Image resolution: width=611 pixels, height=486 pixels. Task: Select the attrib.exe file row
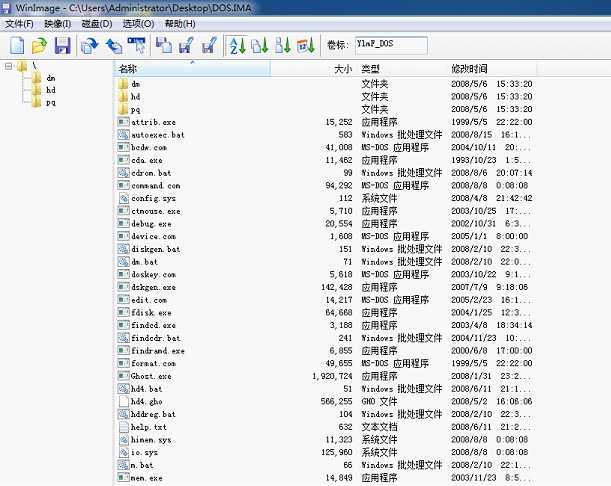pyautogui.click(x=325, y=122)
